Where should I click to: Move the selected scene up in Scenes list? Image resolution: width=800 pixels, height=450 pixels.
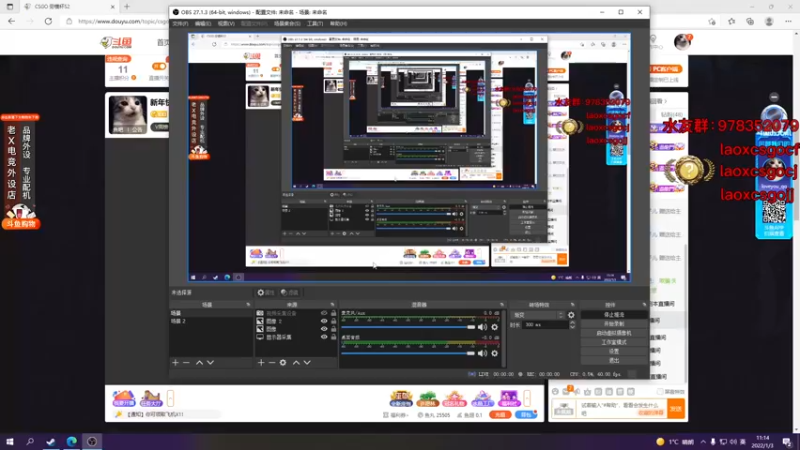[x=199, y=363]
